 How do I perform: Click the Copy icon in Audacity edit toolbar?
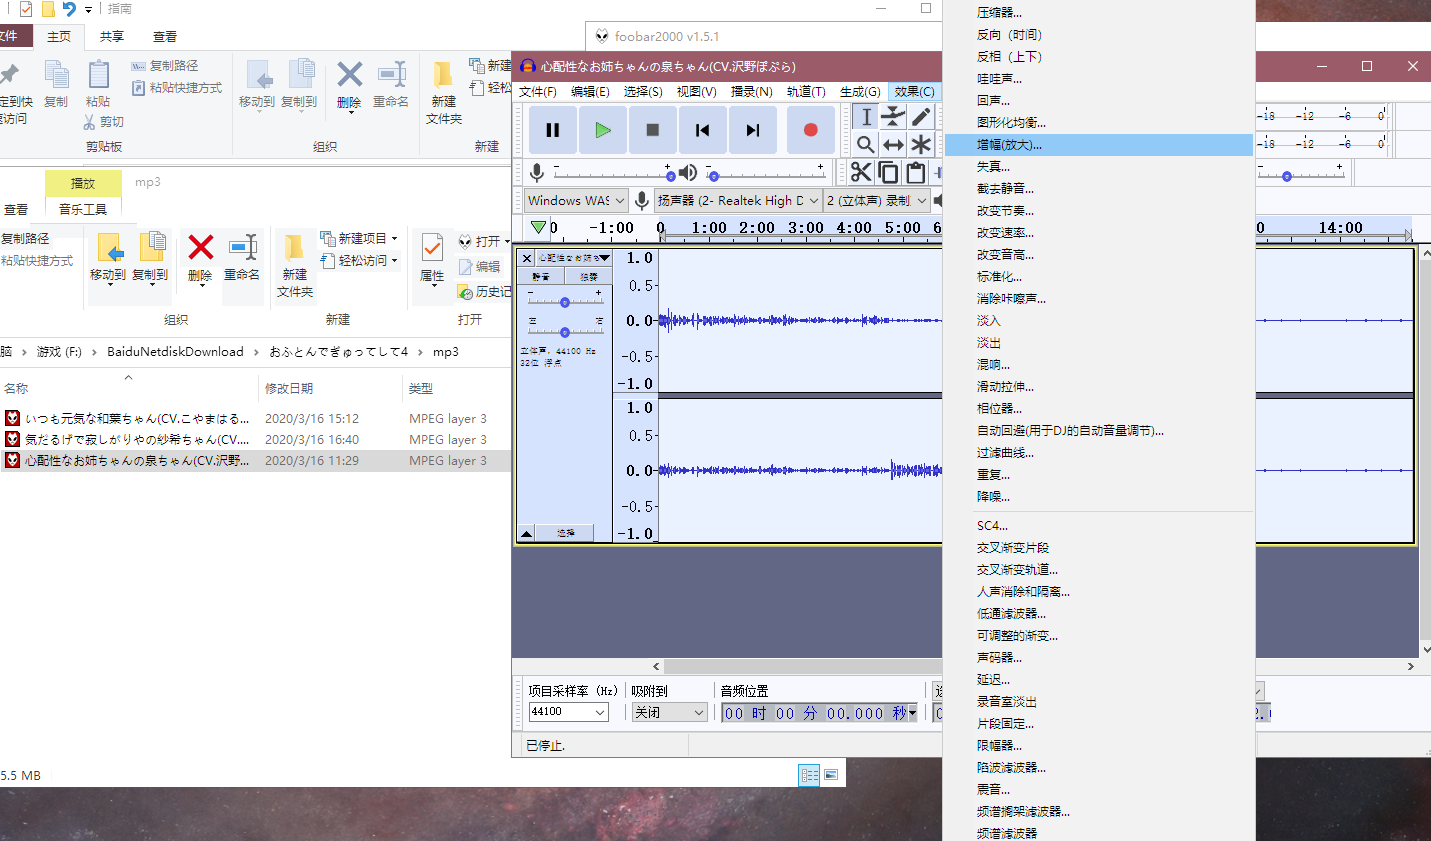coord(888,172)
